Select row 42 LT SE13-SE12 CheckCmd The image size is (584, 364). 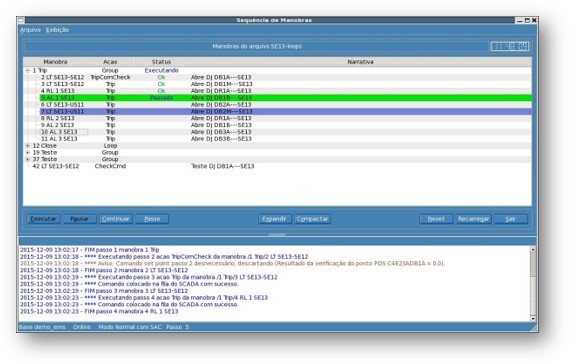click(x=277, y=166)
